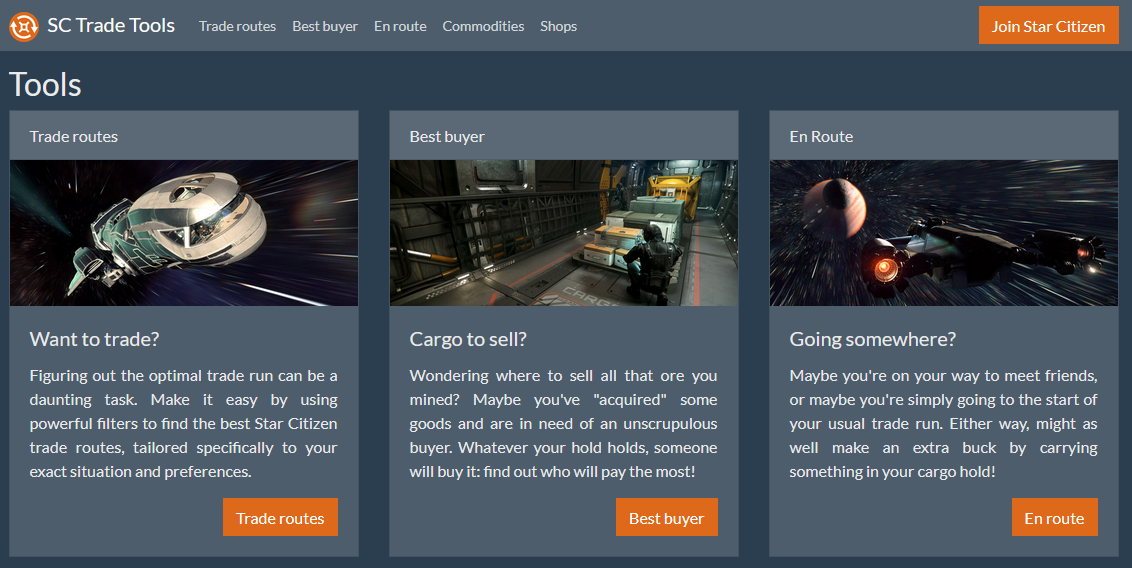Open the SC Trade Tools brand link
1132x568 pixels.
click(x=92, y=26)
